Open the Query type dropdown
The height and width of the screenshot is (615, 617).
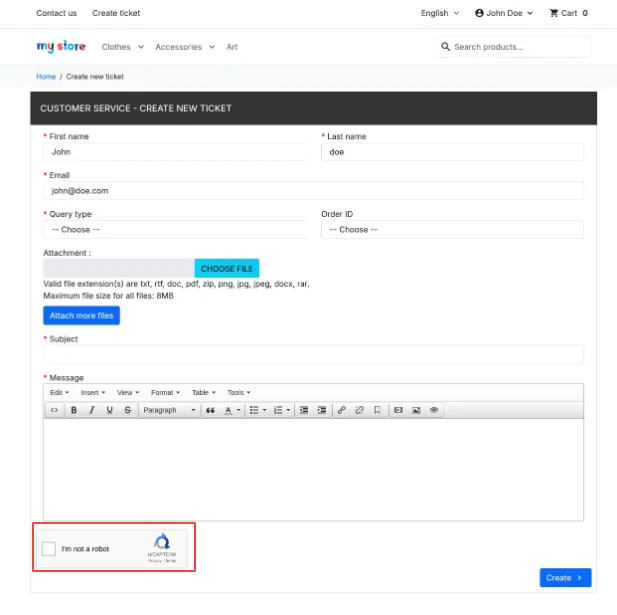tap(174, 229)
